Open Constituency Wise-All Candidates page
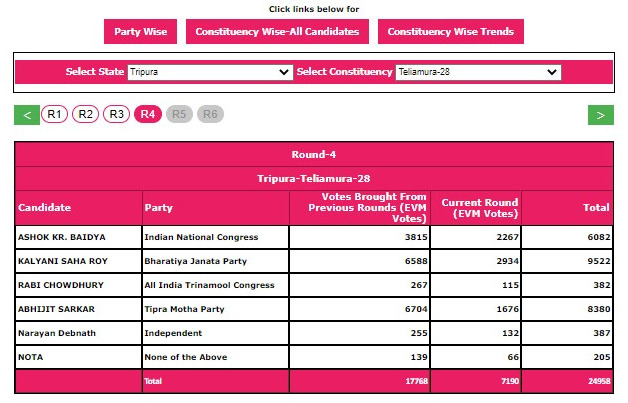The image size is (628, 403). click(277, 32)
